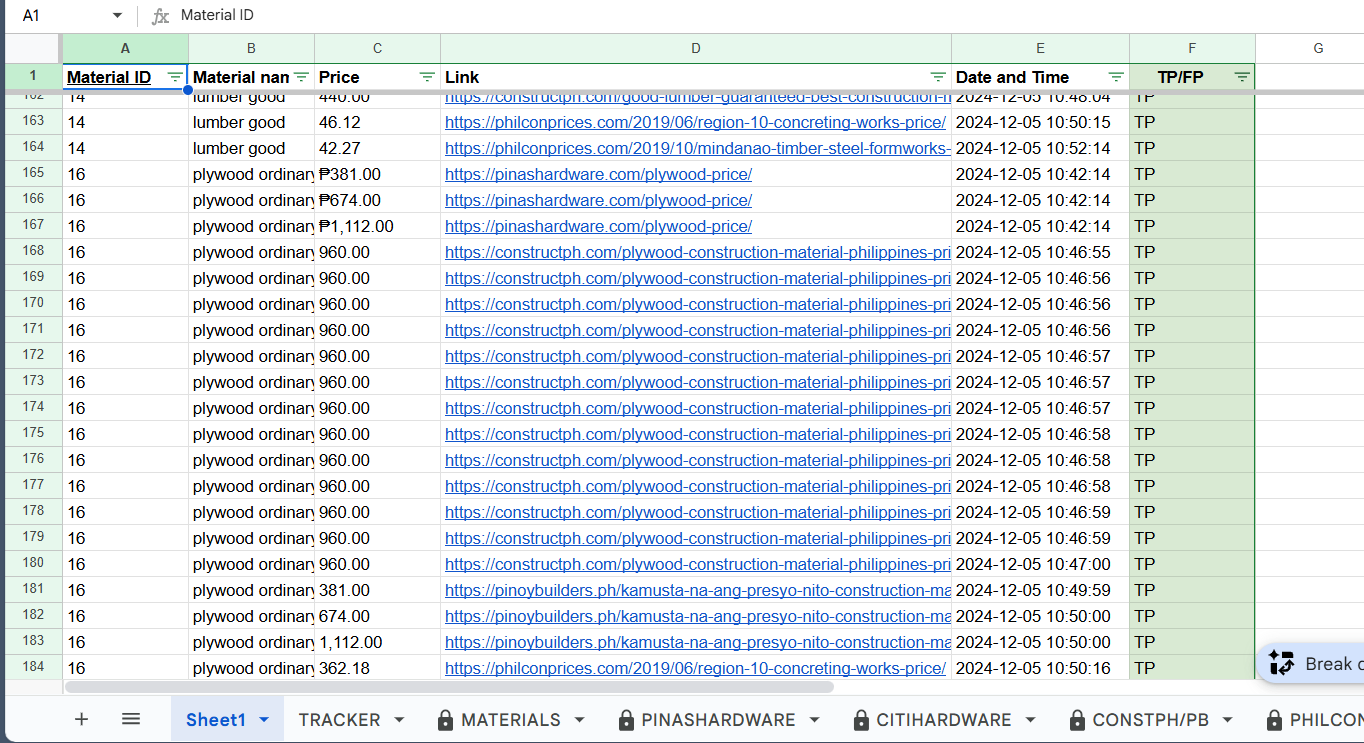Open the all sheets list icon
The height and width of the screenshot is (743, 1364).
[131, 719]
